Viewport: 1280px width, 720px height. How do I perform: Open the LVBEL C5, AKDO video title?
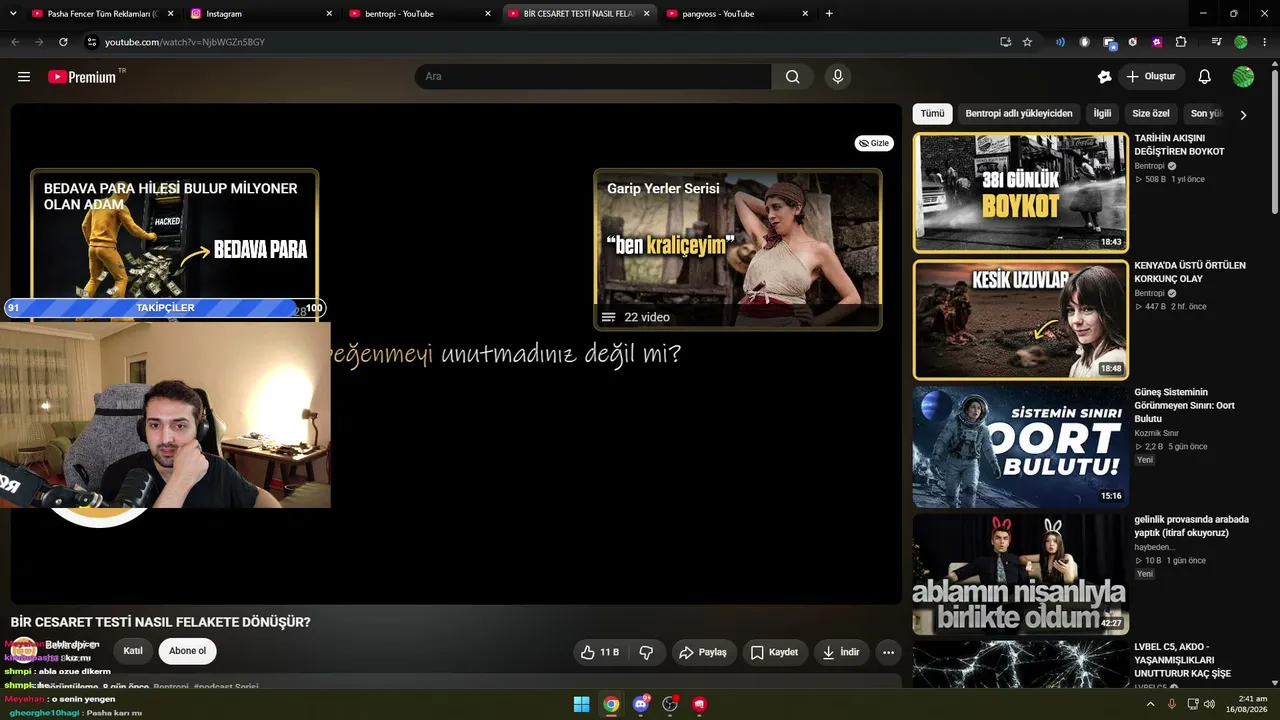point(1184,660)
